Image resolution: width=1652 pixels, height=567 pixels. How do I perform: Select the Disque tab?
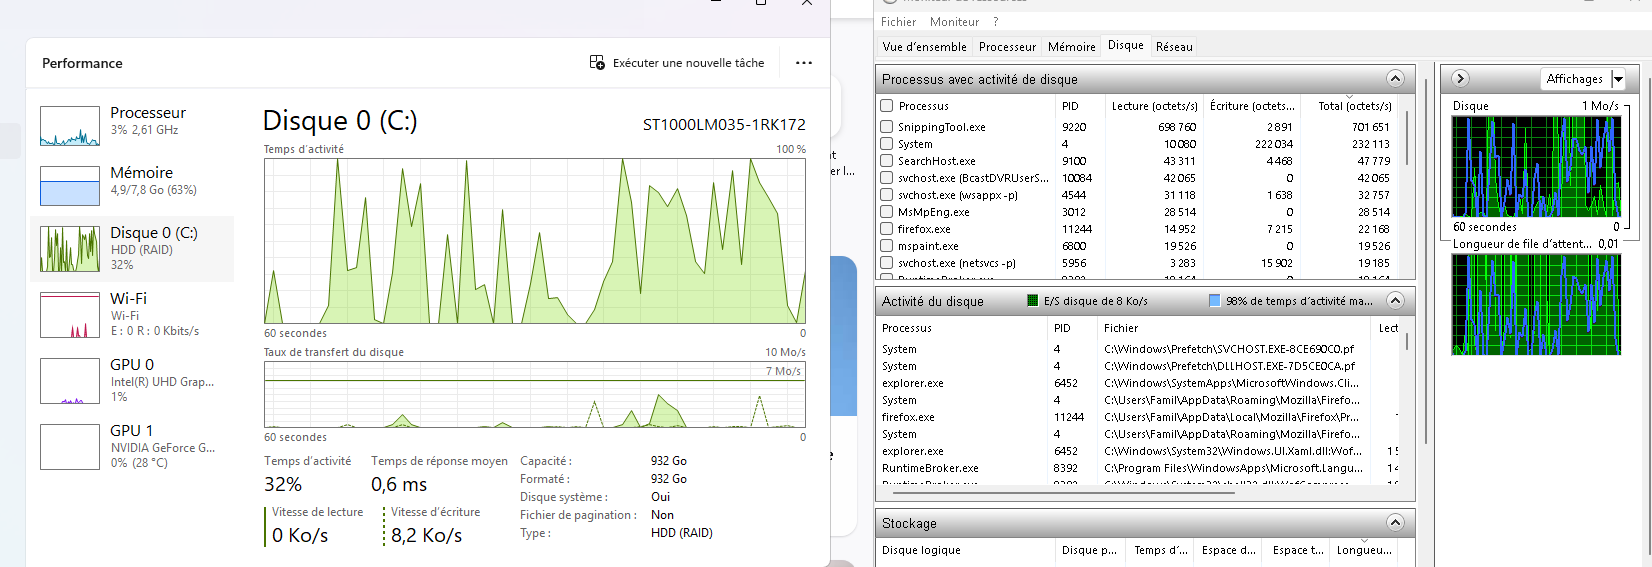(x=1125, y=45)
